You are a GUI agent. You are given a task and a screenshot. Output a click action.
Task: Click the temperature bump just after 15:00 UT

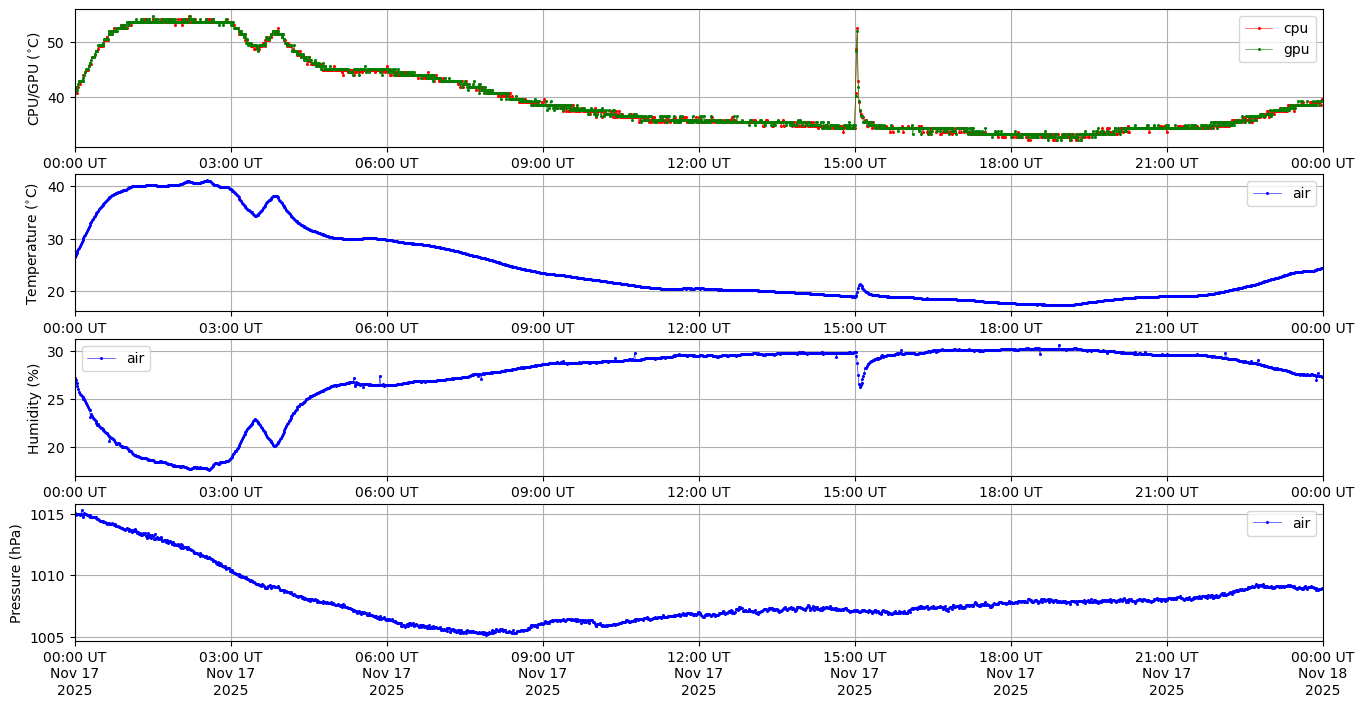[860, 285]
